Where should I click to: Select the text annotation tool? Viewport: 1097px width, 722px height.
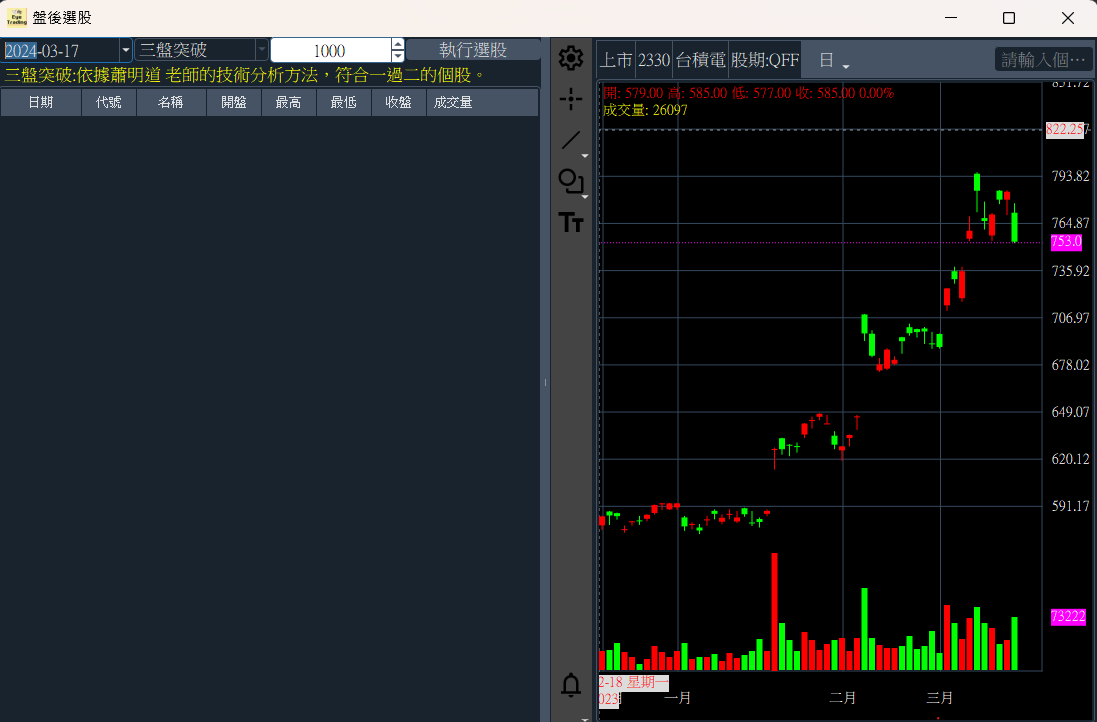point(571,222)
